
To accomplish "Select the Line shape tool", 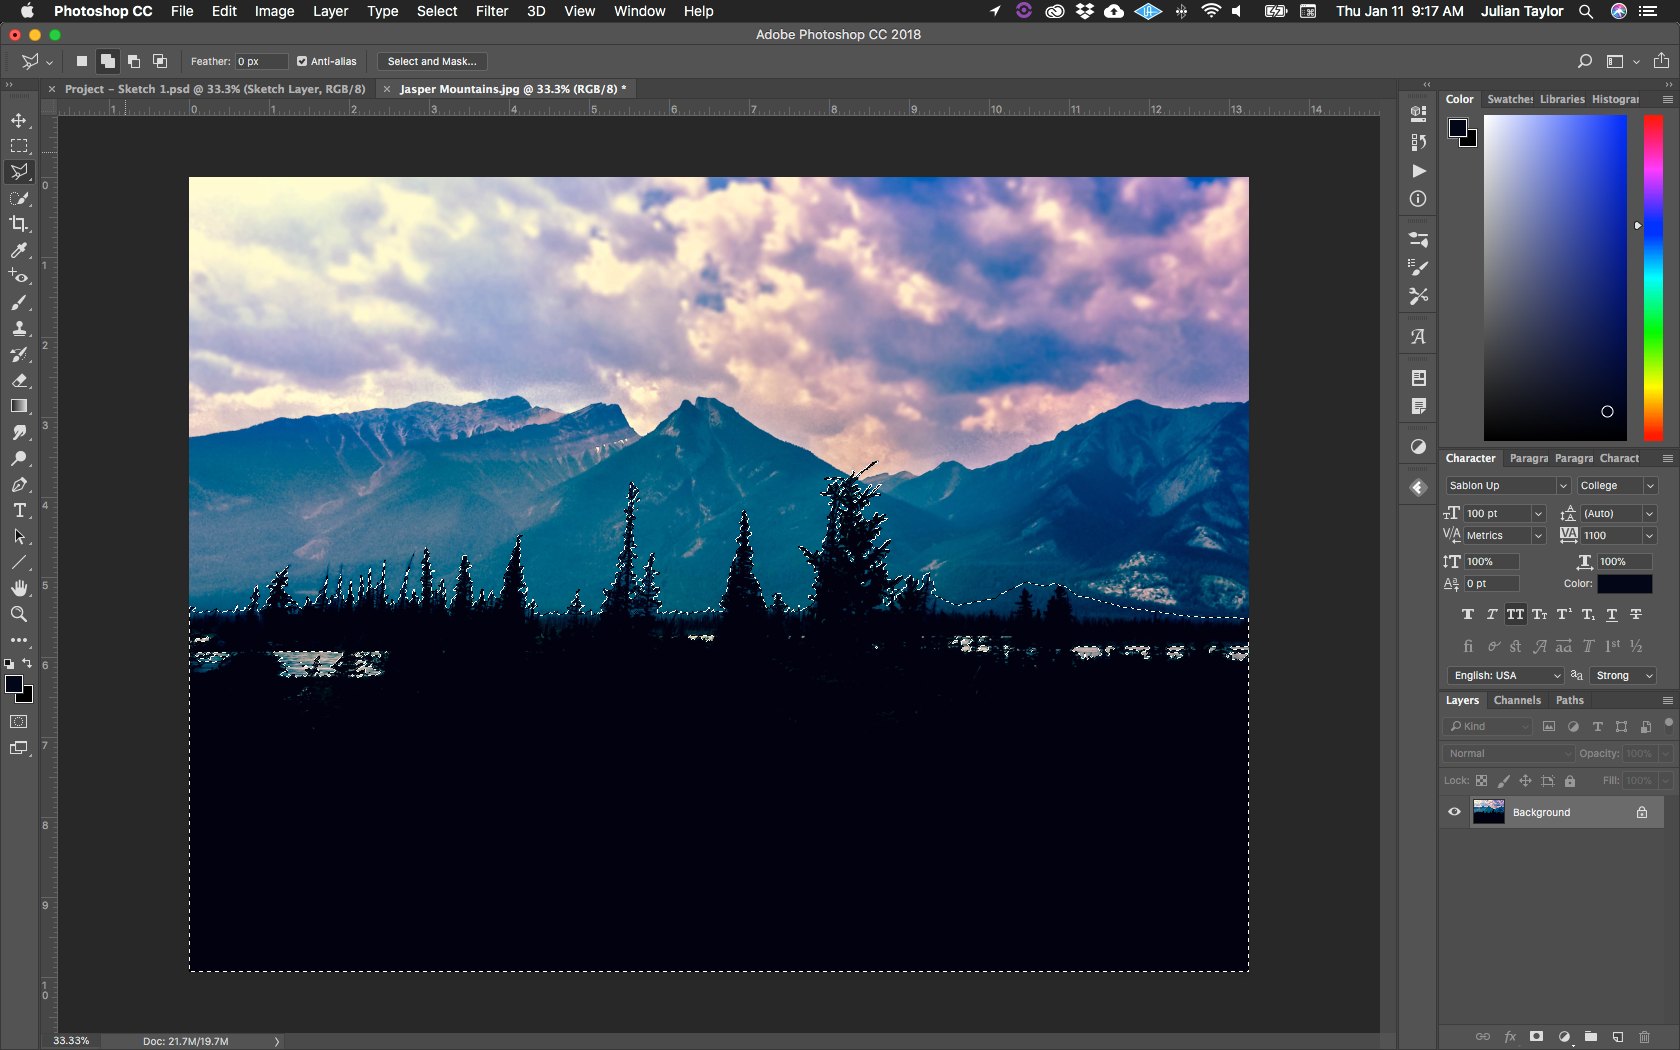I will pos(19,562).
